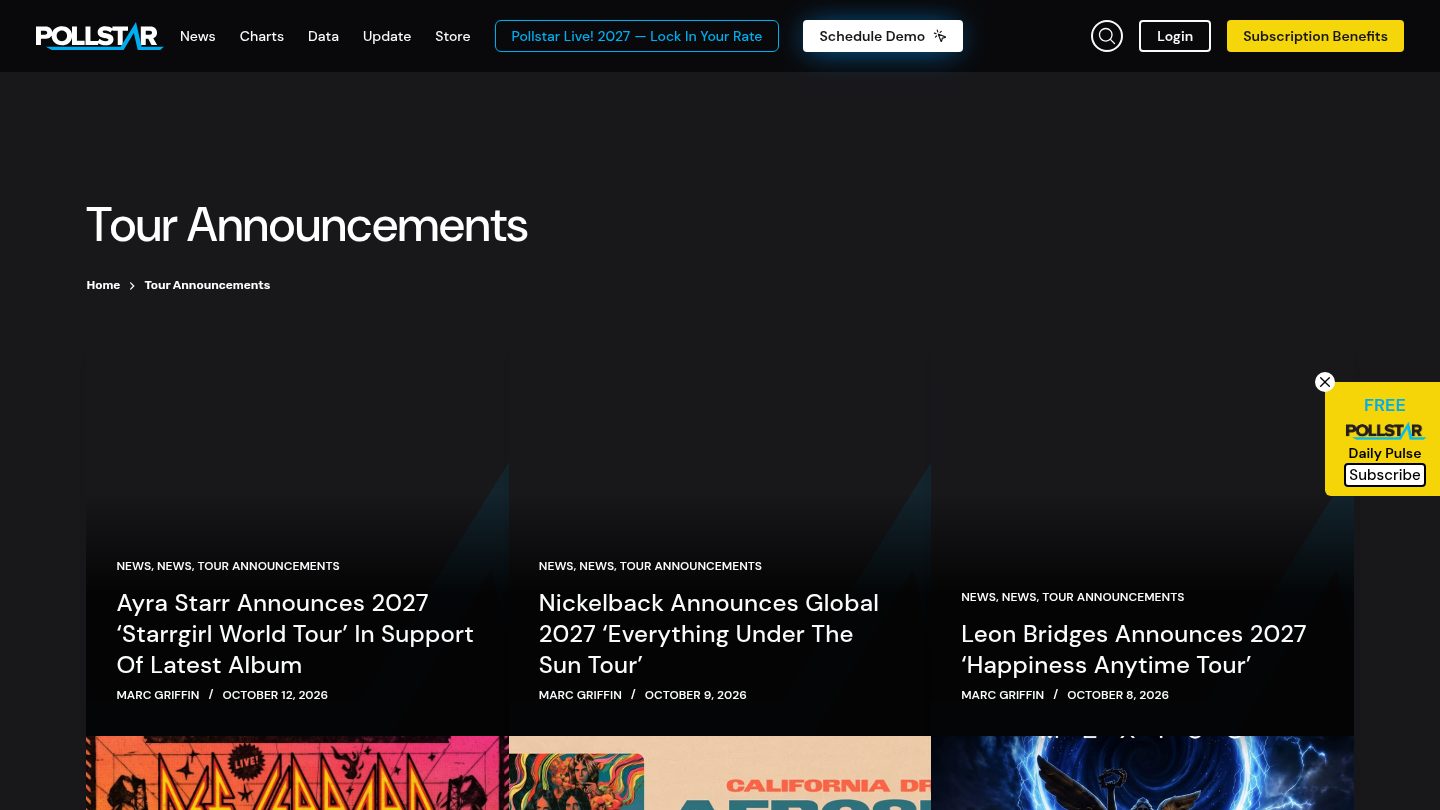Image resolution: width=1440 pixels, height=810 pixels.
Task: Open the Charts menu
Action: pos(262,36)
